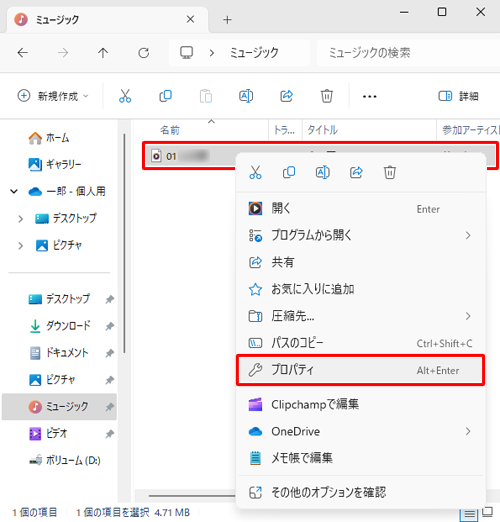
Task: Click the refresh arrow icon
Action: (x=144, y=53)
